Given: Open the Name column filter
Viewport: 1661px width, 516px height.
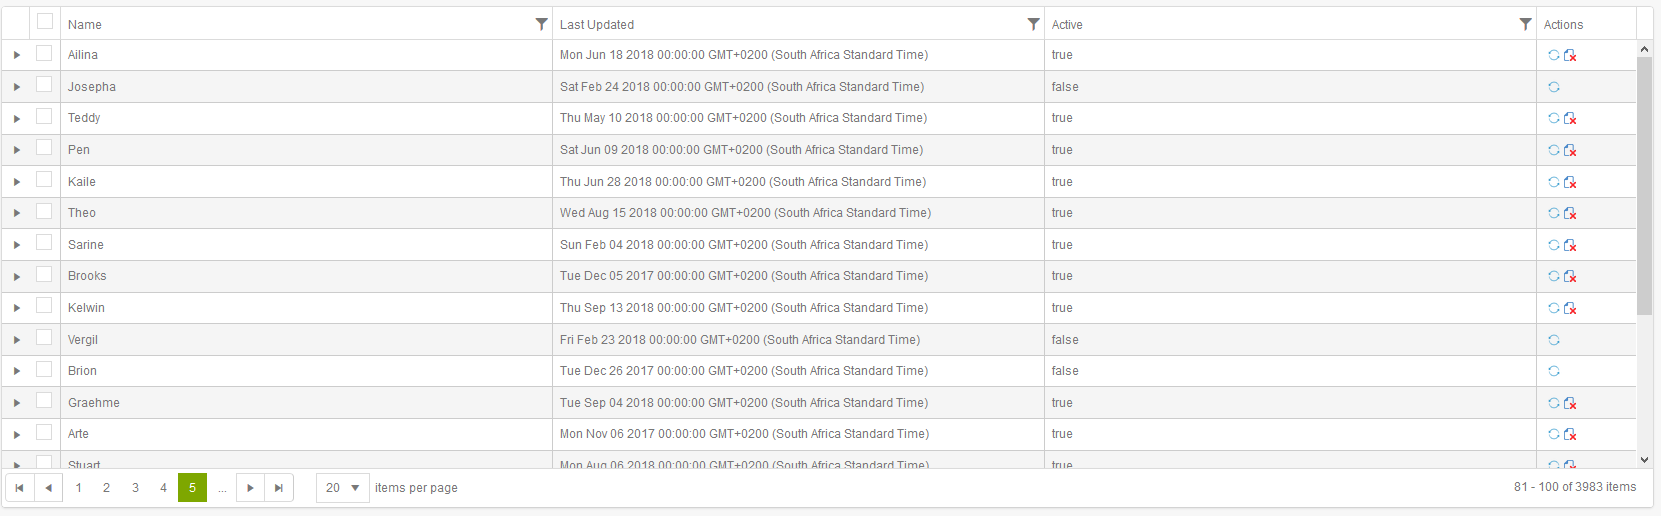Looking at the screenshot, I should 541,24.
